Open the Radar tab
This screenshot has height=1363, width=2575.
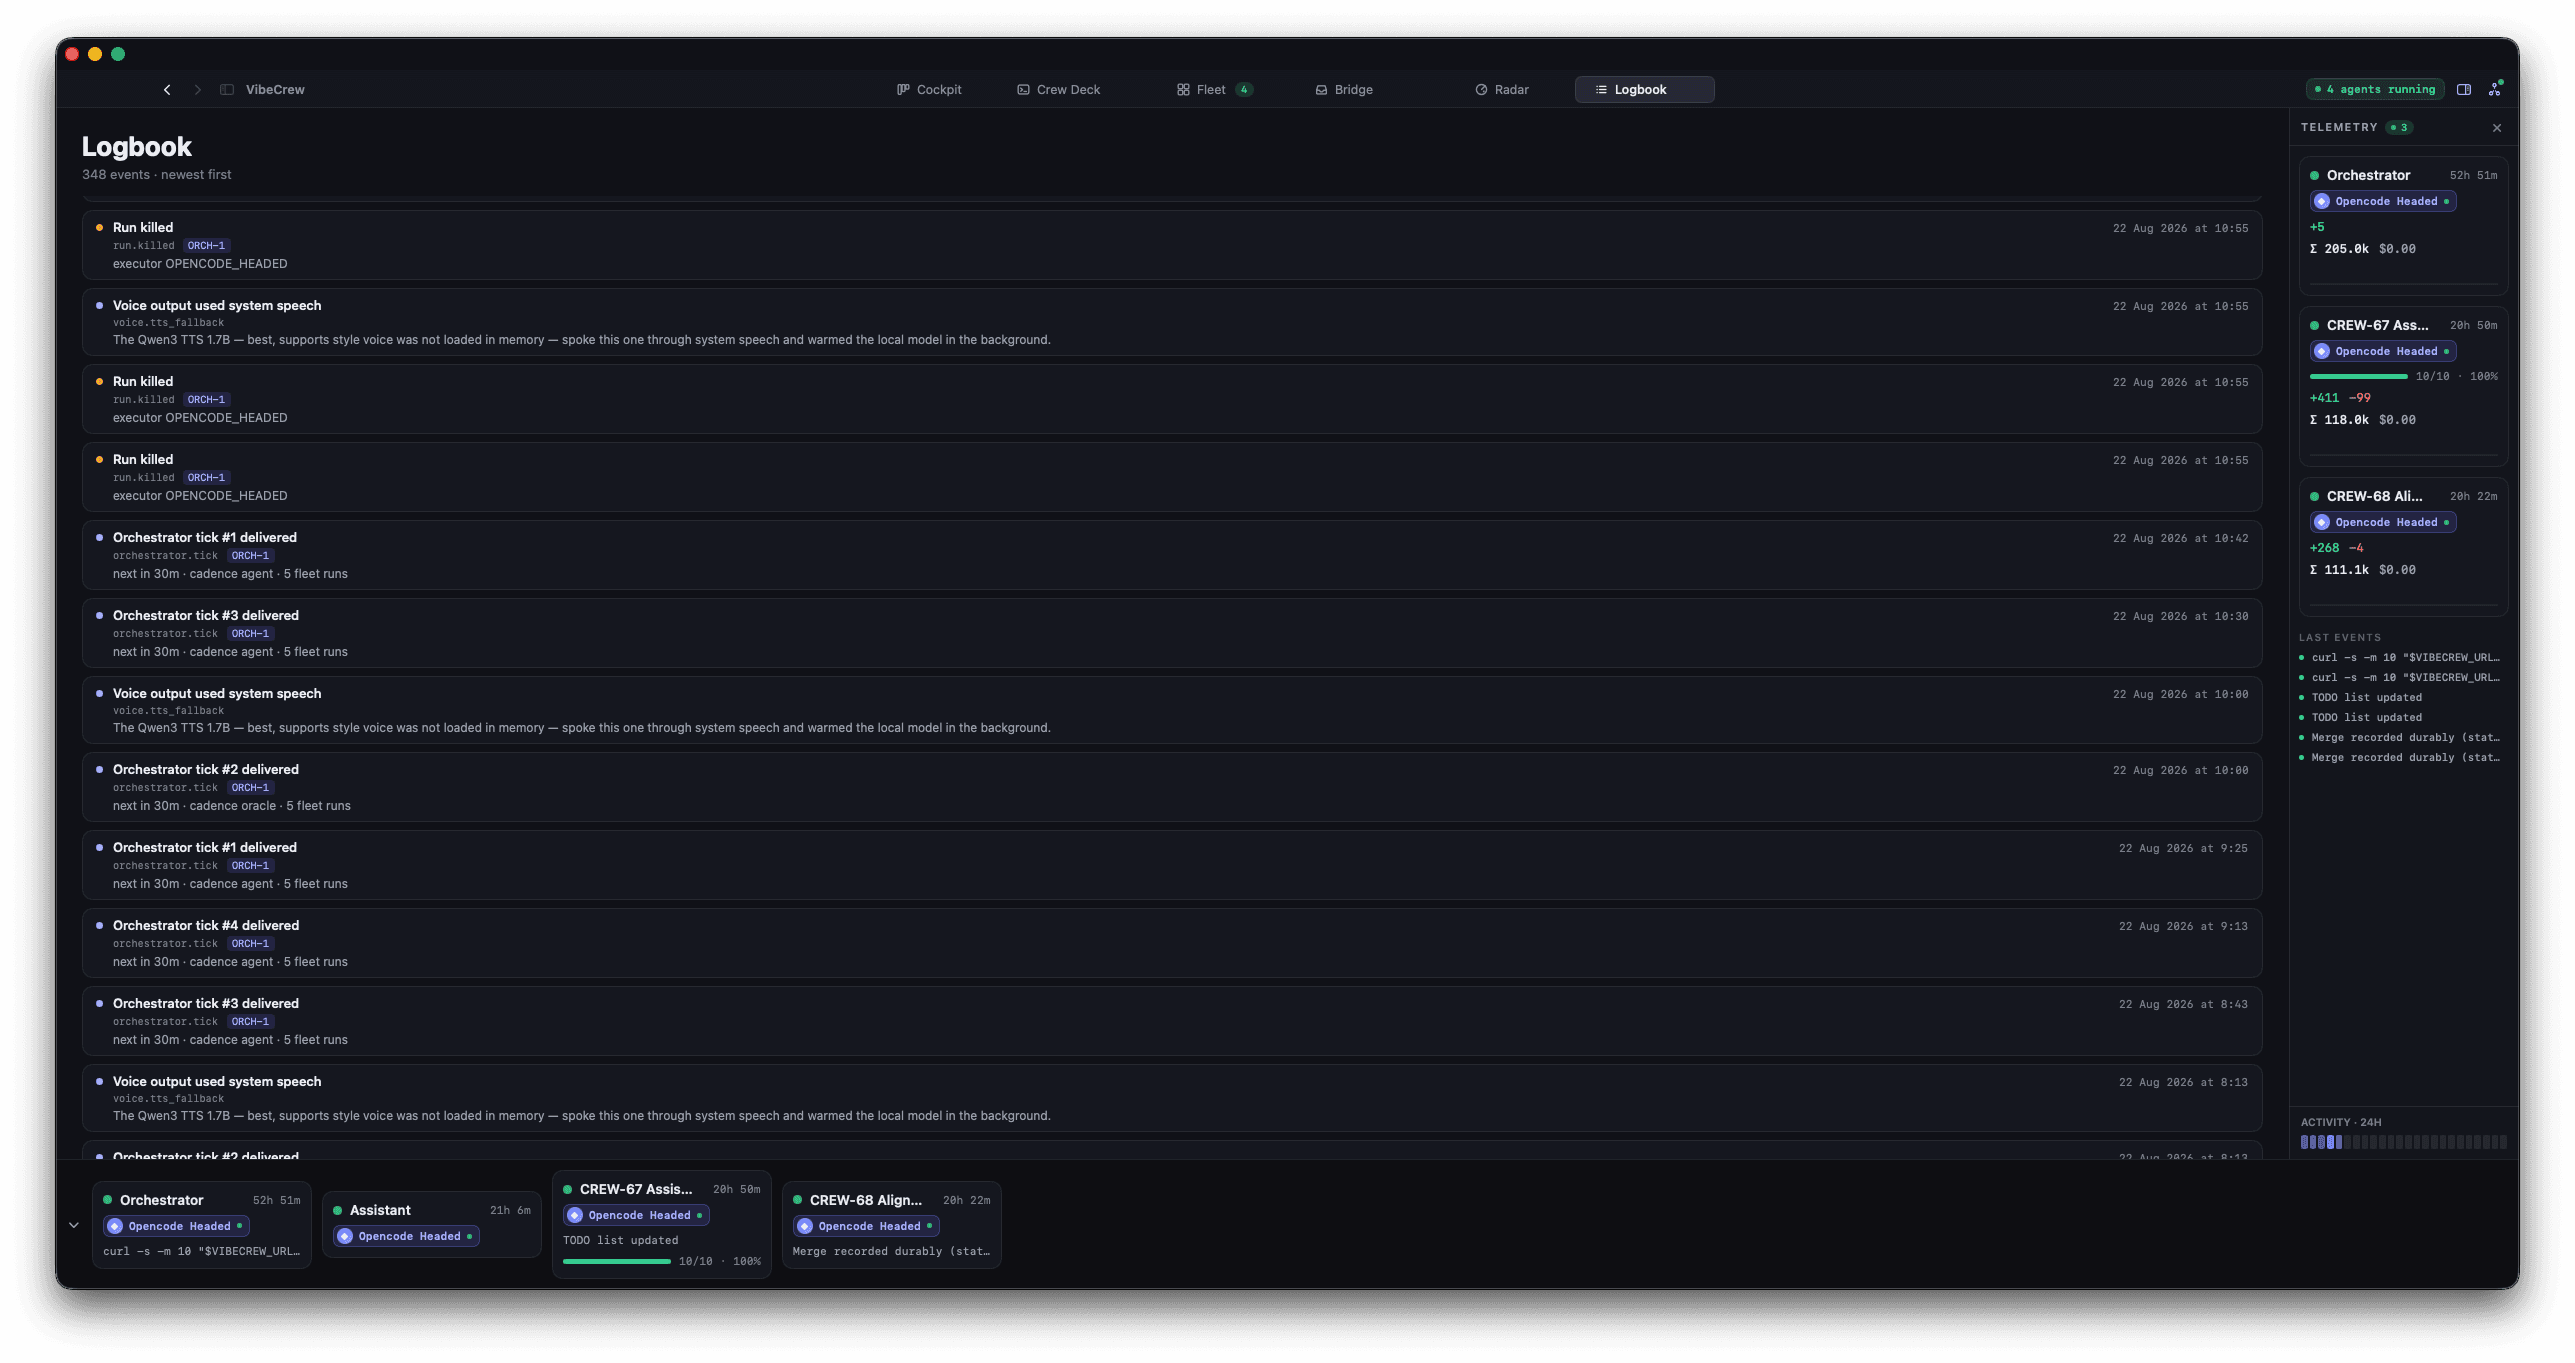[1502, 89]
